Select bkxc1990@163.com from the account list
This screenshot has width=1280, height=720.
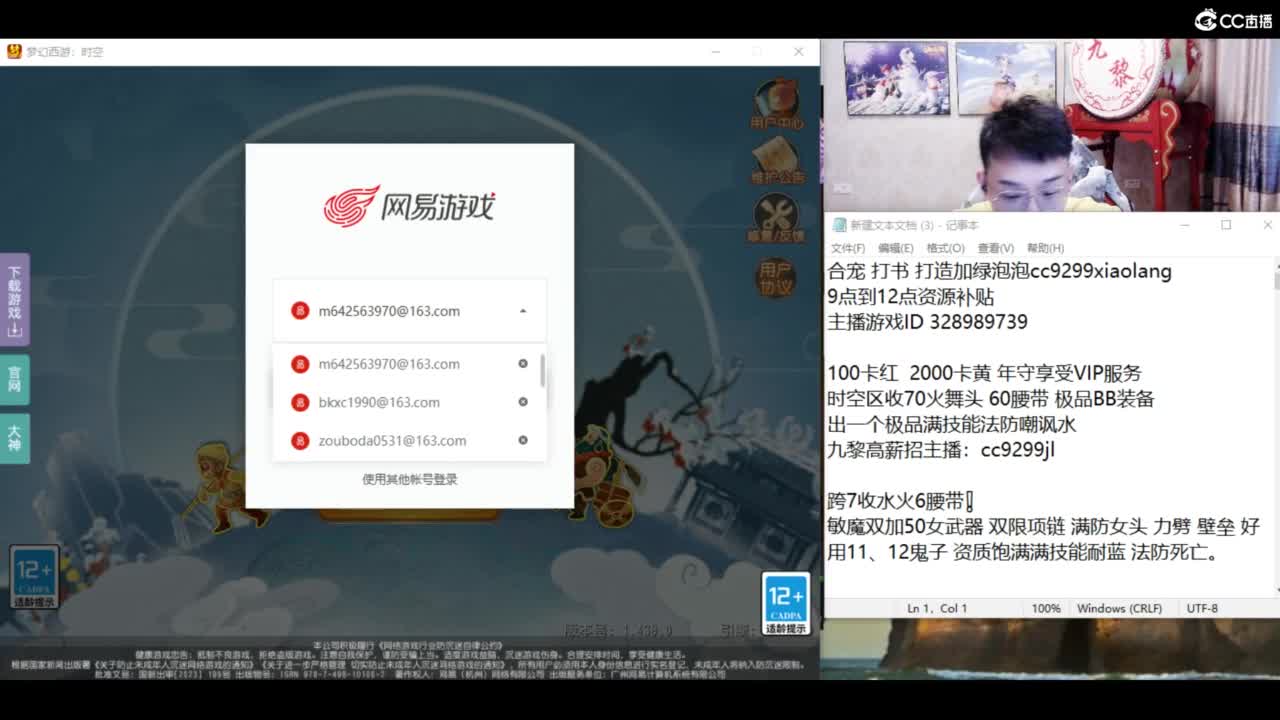click(x=379, y=402)
